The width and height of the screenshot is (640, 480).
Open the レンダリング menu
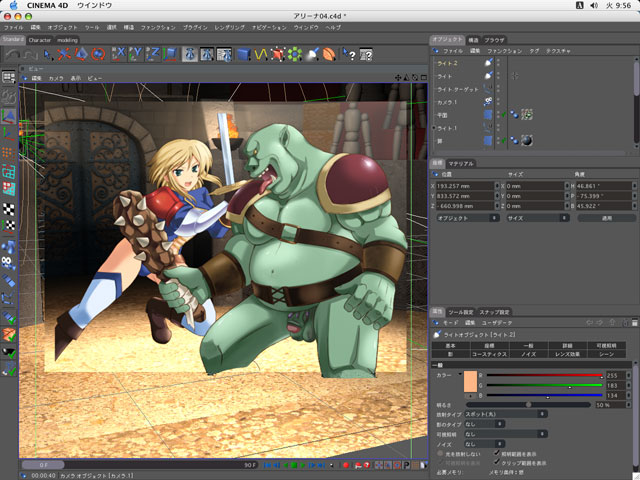(229, 27)
